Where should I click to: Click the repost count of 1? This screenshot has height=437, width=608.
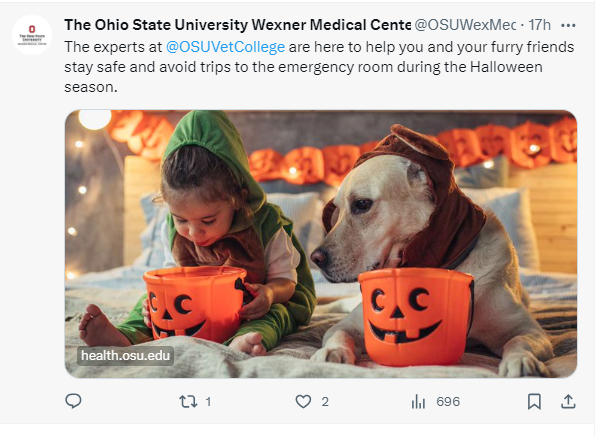pyautogui.click(x=208, y=401)
